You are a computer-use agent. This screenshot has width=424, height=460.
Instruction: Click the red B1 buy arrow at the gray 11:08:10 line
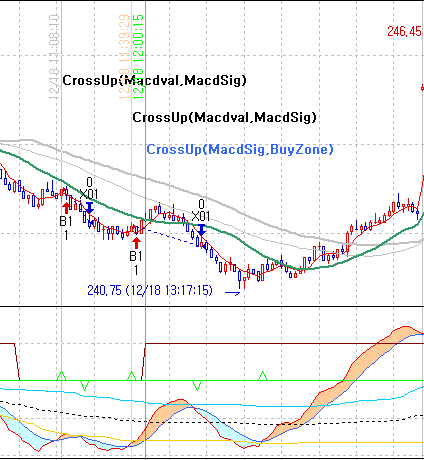coord(66,208)
